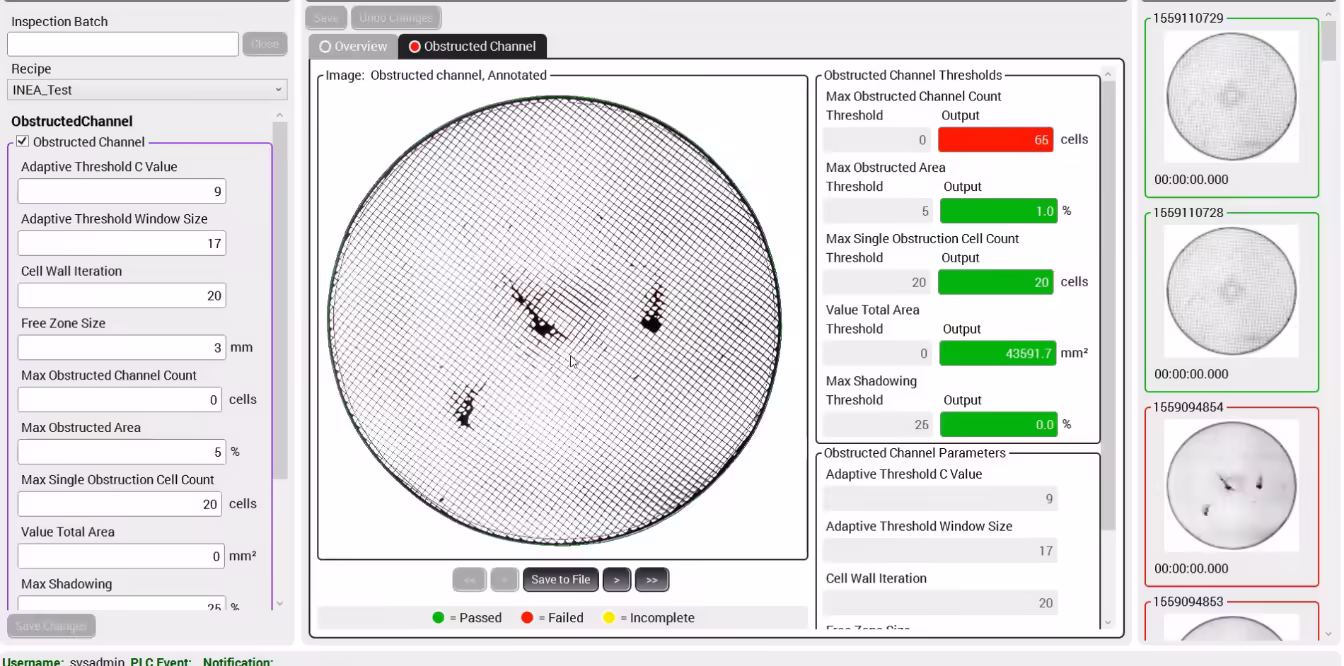This screenshot has width=1344, height=666.
Task: Click the Save to File button
Action: point(560,579)
